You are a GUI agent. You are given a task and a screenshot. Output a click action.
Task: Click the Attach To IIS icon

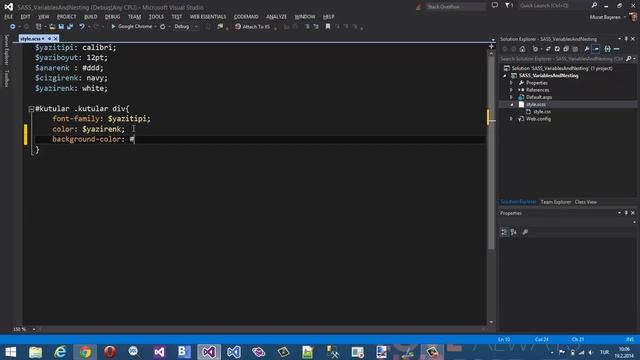[238, 27]
